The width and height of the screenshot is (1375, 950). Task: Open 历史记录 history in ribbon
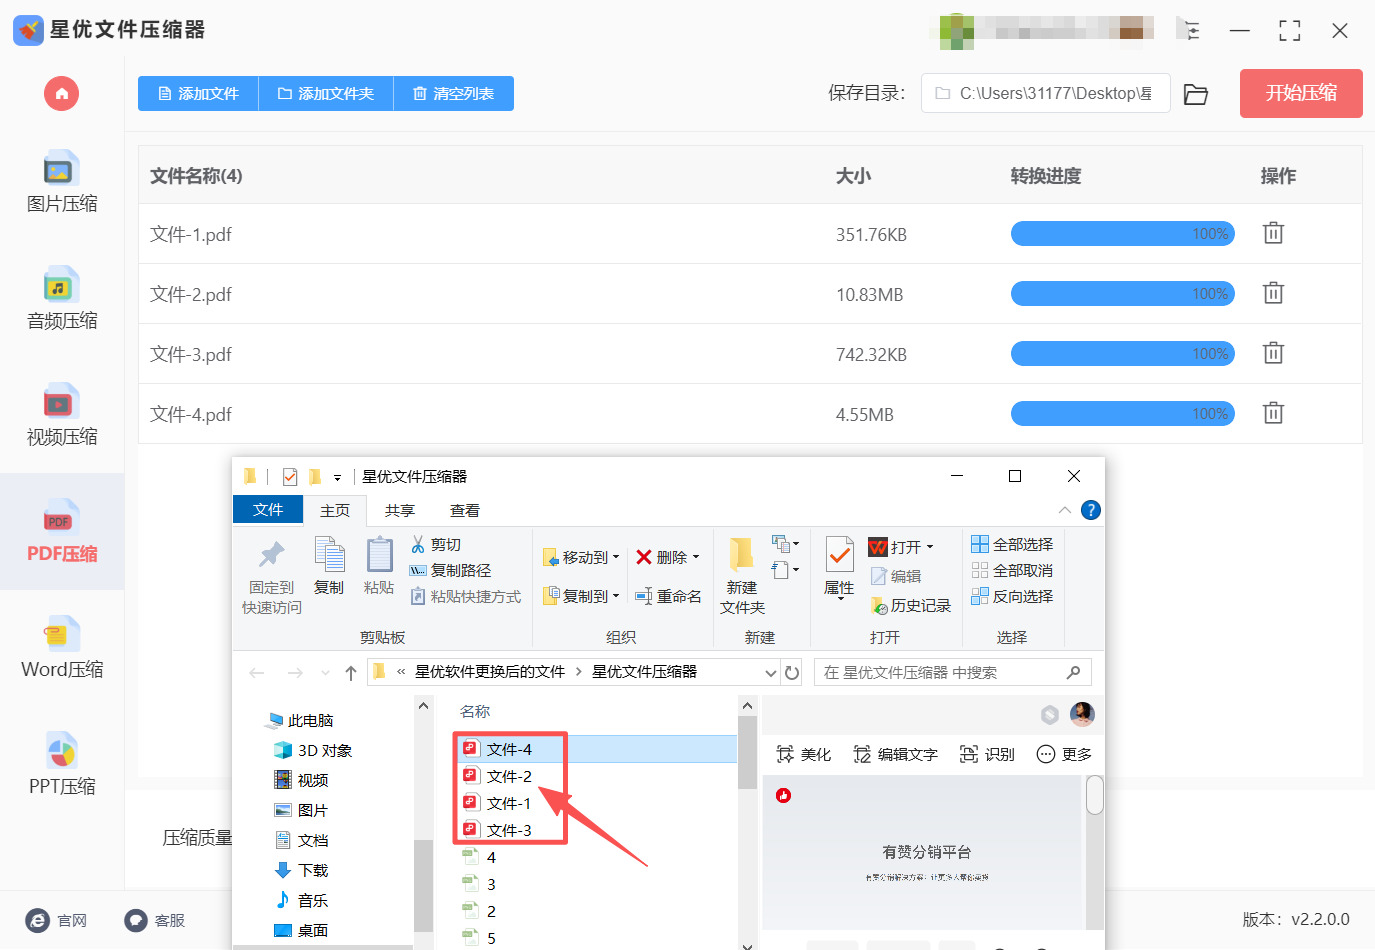[911, 605]
